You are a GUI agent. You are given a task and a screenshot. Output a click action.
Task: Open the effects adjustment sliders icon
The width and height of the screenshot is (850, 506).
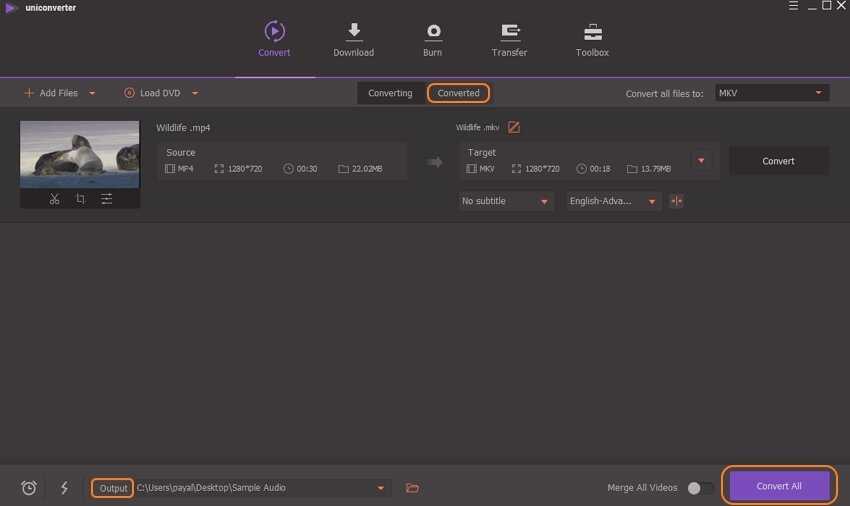pyautogui.click(x=106, y=199)
